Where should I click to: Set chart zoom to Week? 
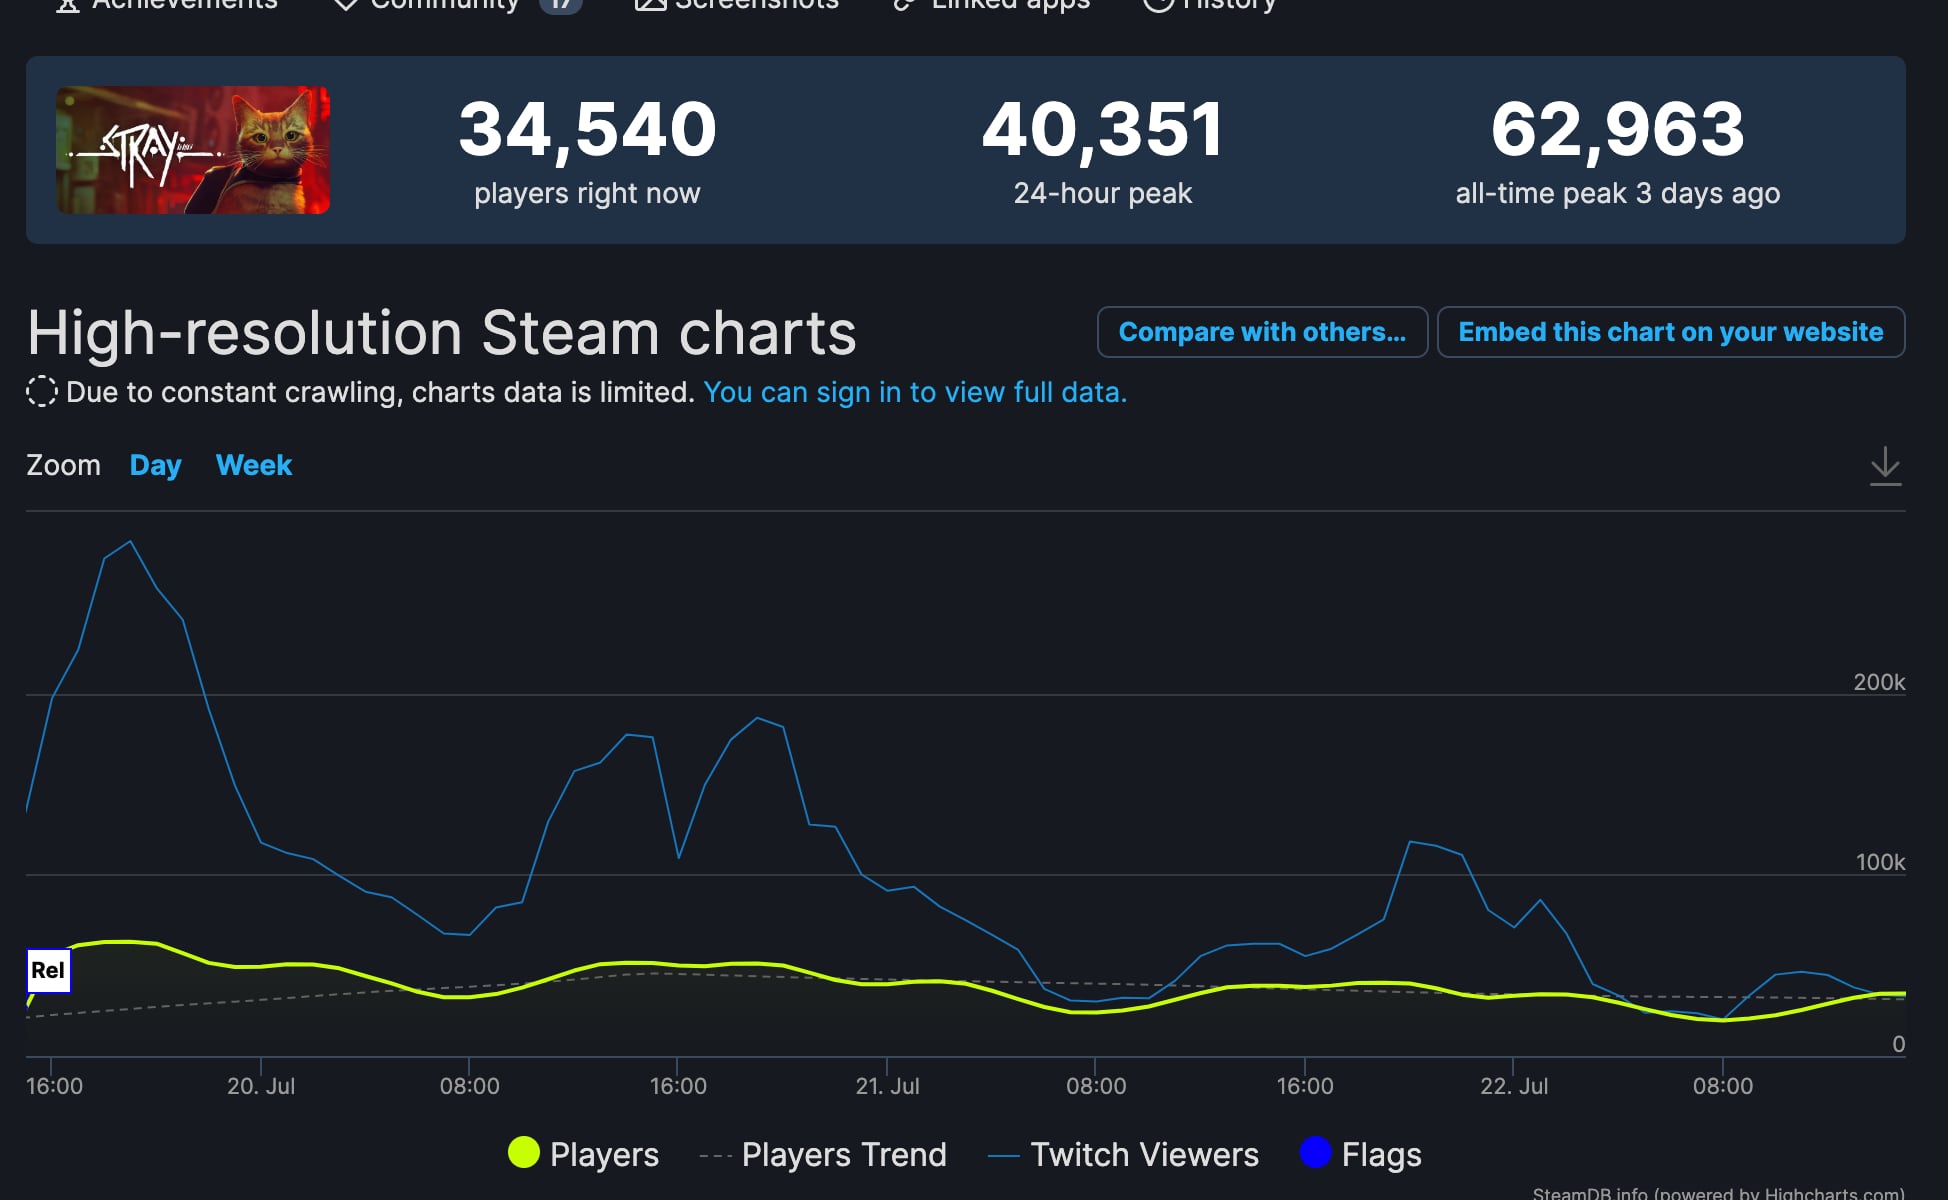tap(254, 465)
